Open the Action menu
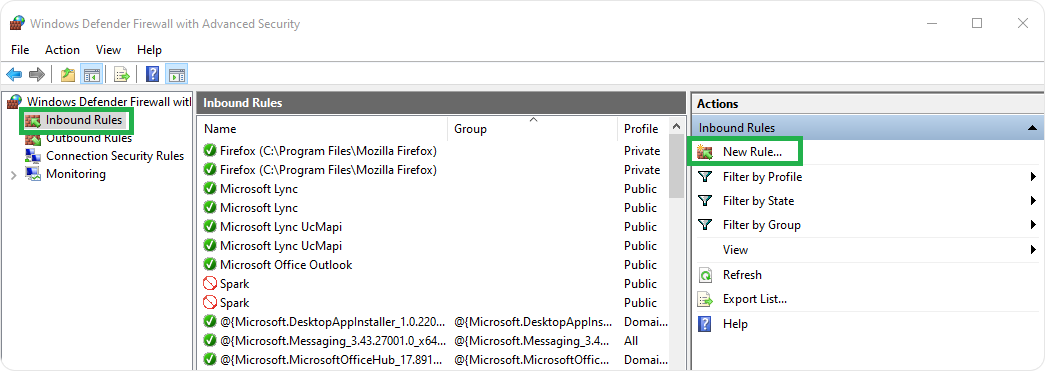The image size is (1045, 371). pos(62,50)
